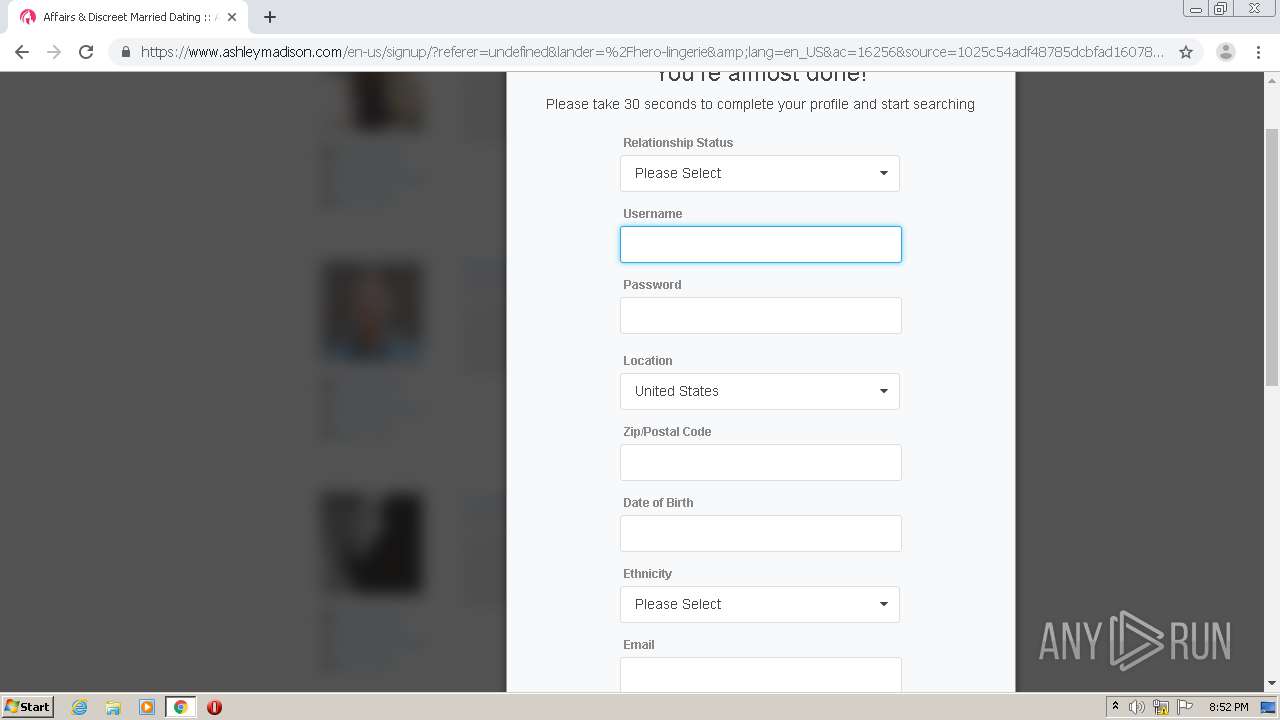This screenshot has width=1280, height=720.
Task: Click the Zip/Postal Code label
Action: click(x=667, y=431)
